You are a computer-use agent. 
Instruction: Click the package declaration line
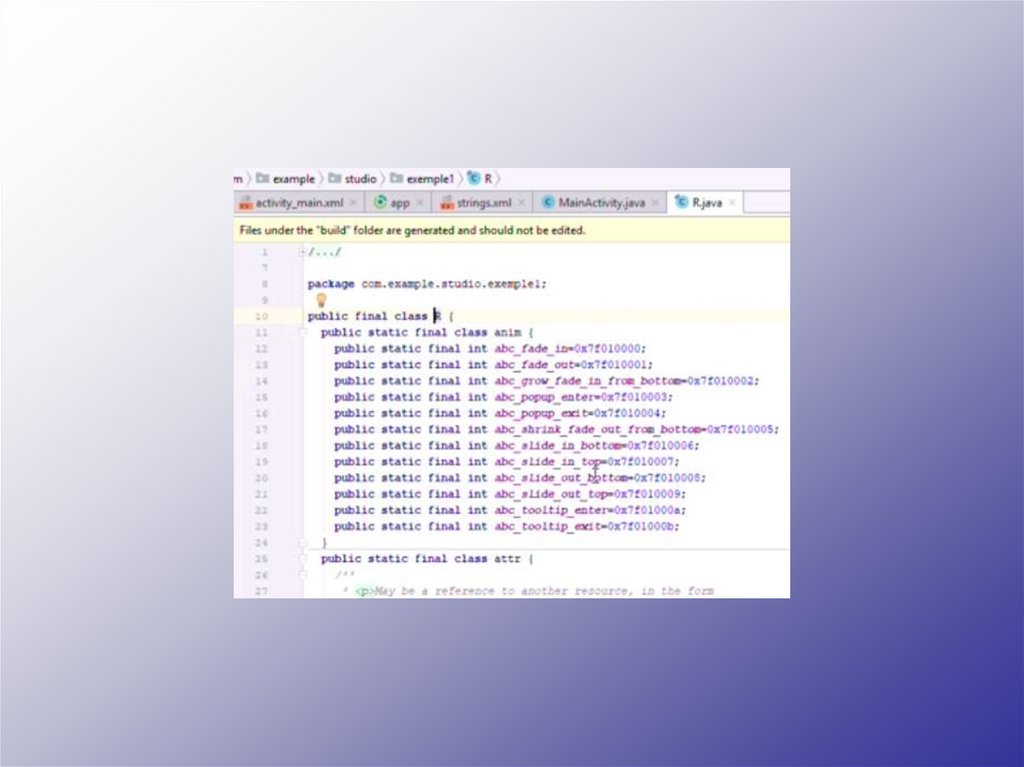tap(427, 284)
